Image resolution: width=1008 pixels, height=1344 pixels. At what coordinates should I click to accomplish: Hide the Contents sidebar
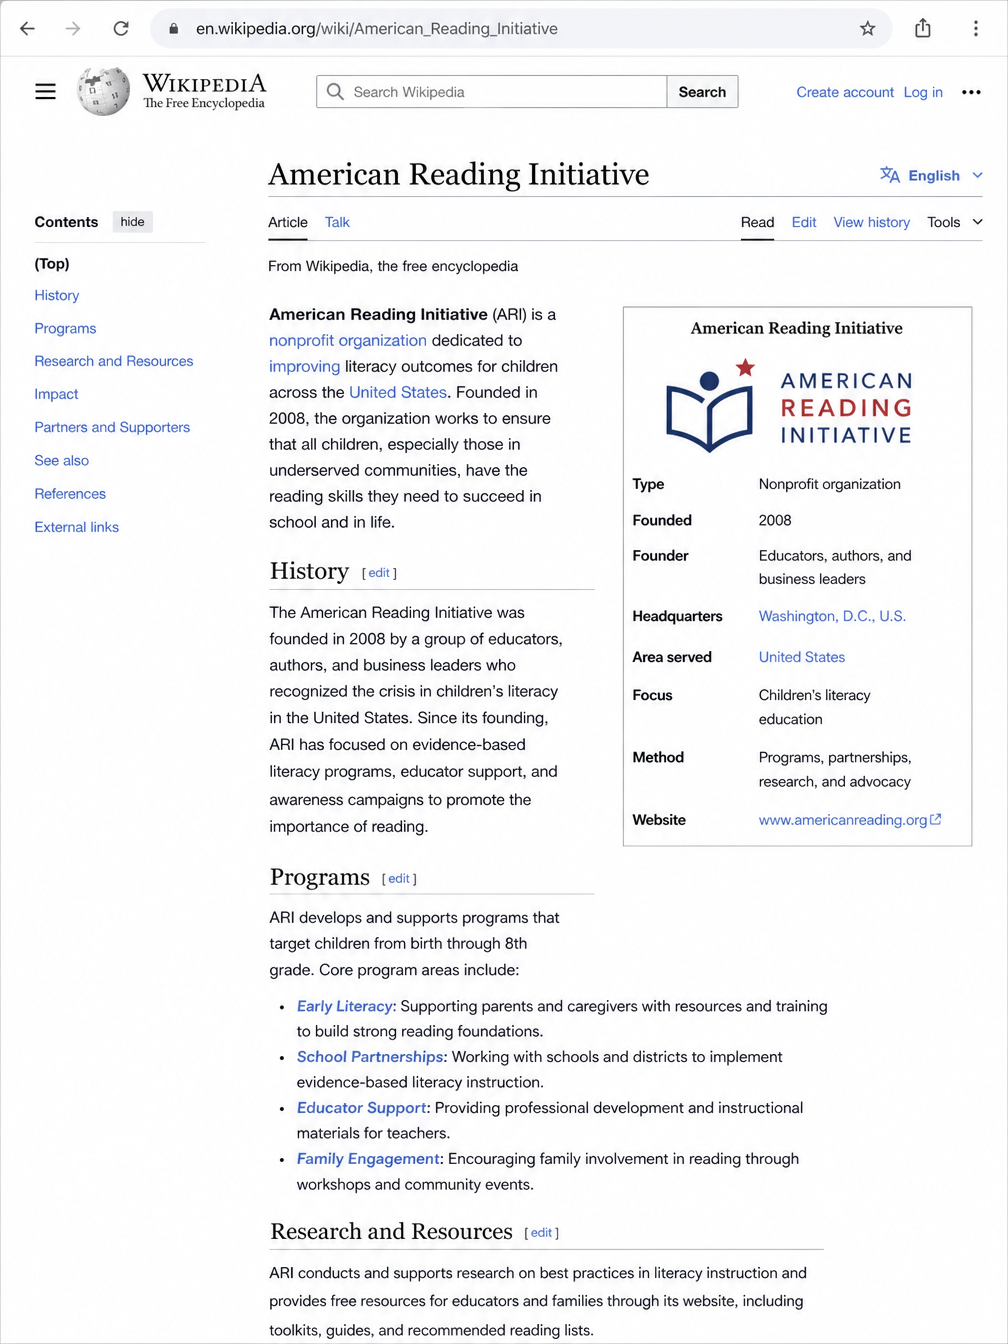[133, 222]
